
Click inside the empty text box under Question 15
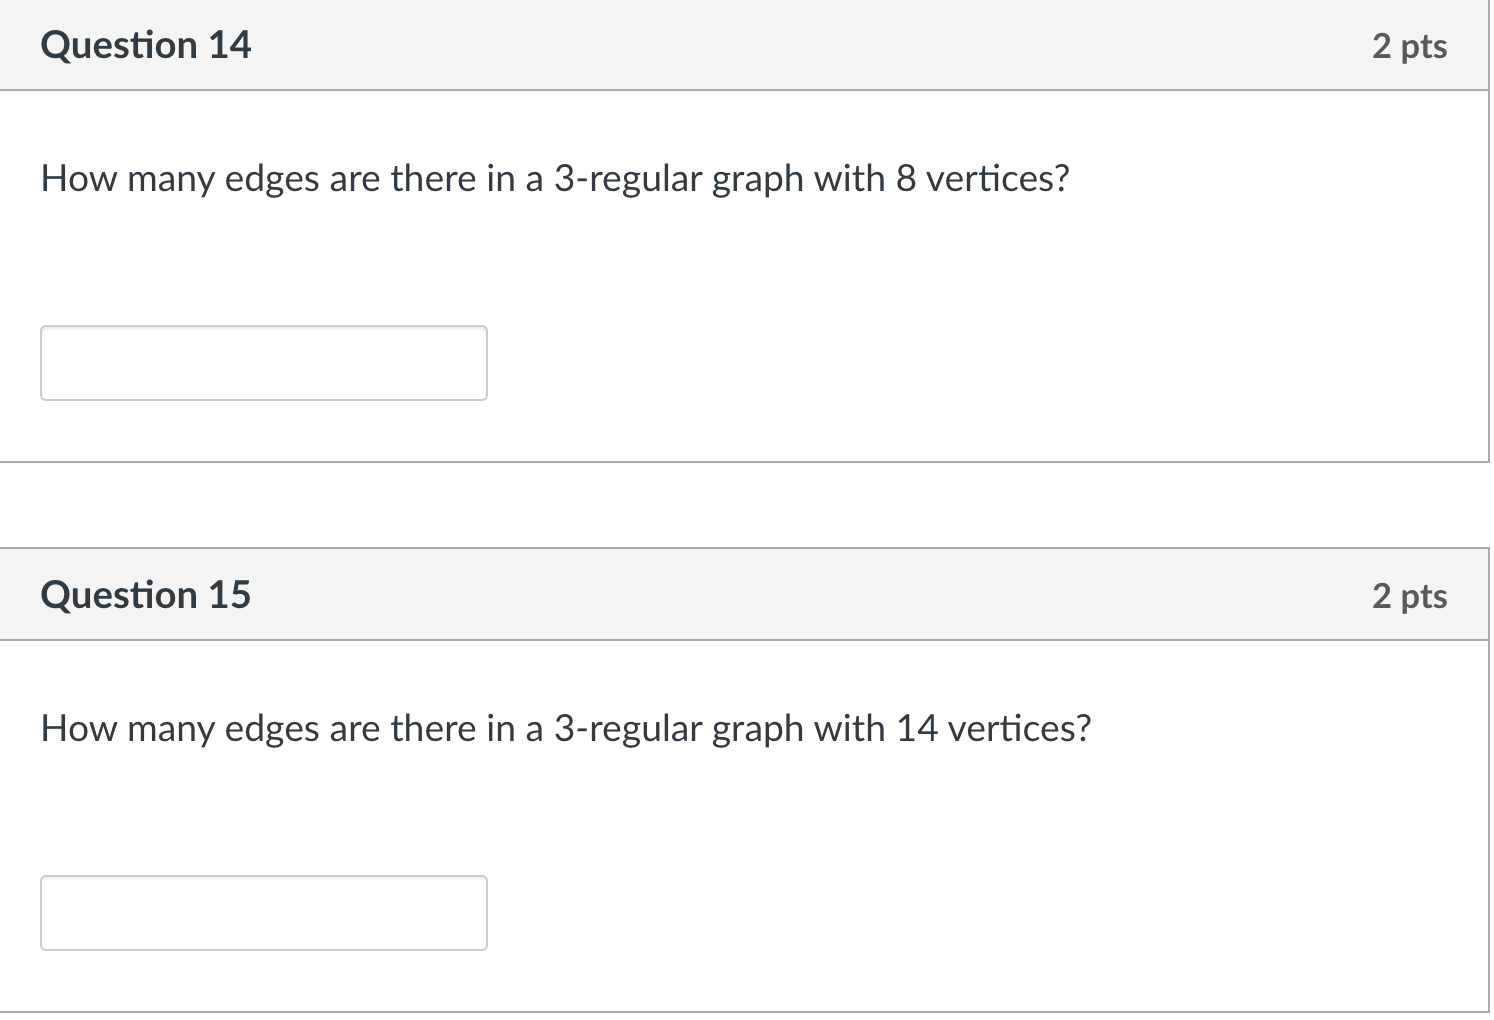point(263,912)
